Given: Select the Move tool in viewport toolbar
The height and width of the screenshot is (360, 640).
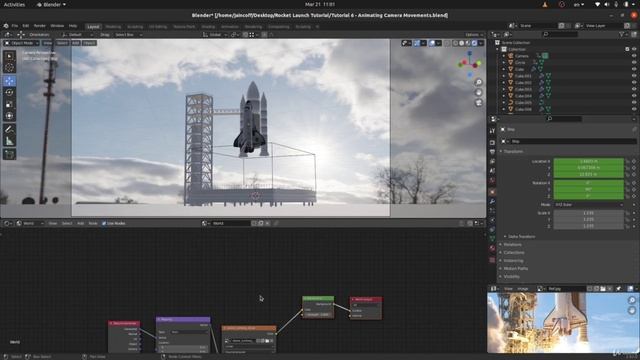Looking at the screenshot, I should [x=9, y=81].
